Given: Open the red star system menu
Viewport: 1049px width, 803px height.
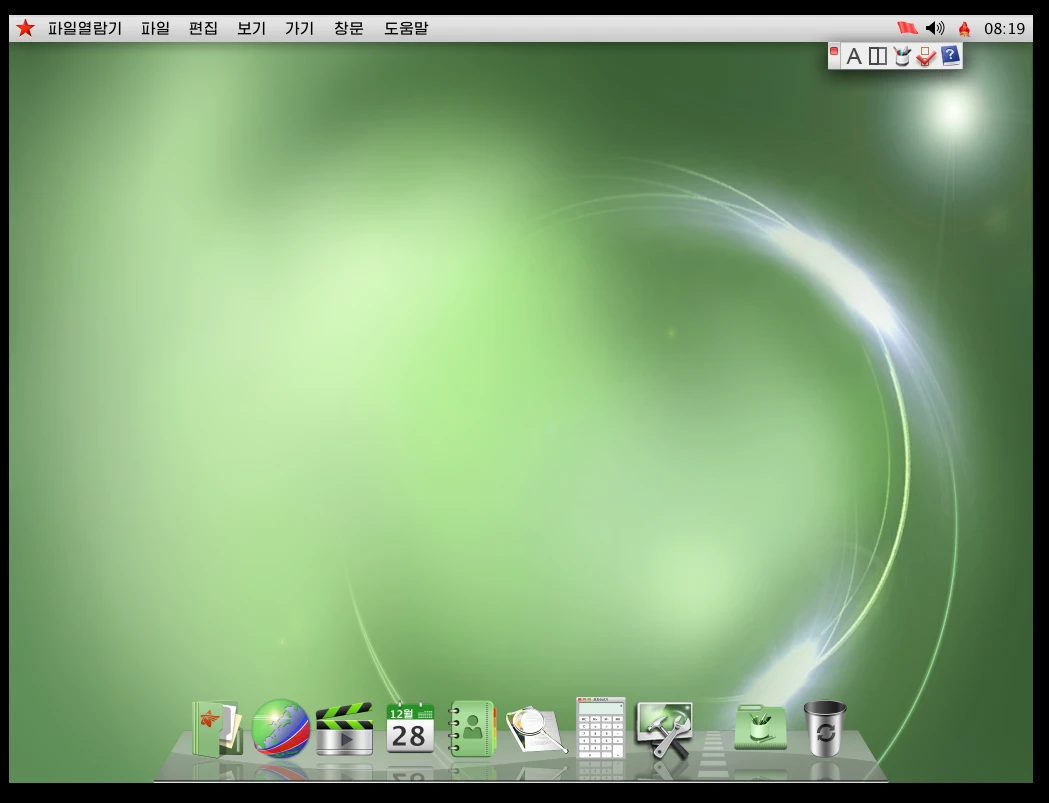Looking at the screenshot, I should (x=25, y=28).
